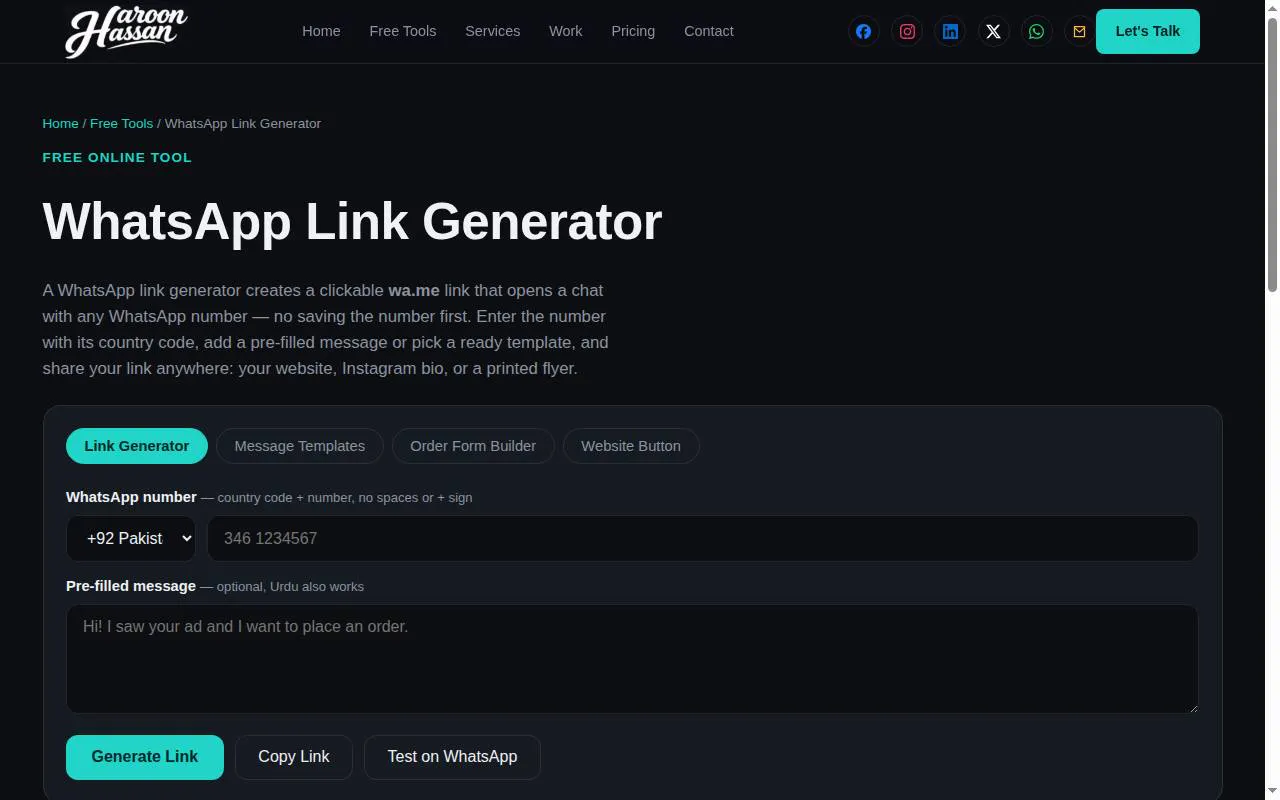Click the 'Pre-filled message' field label
Image resolution: width=1280 pixels, height=800 pixels.
[x=131, y=586]
